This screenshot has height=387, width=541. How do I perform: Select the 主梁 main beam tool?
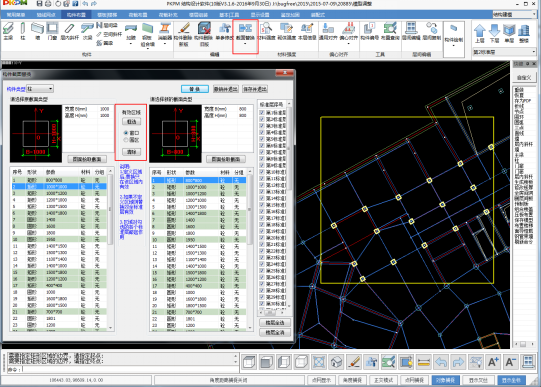(8, 31)
